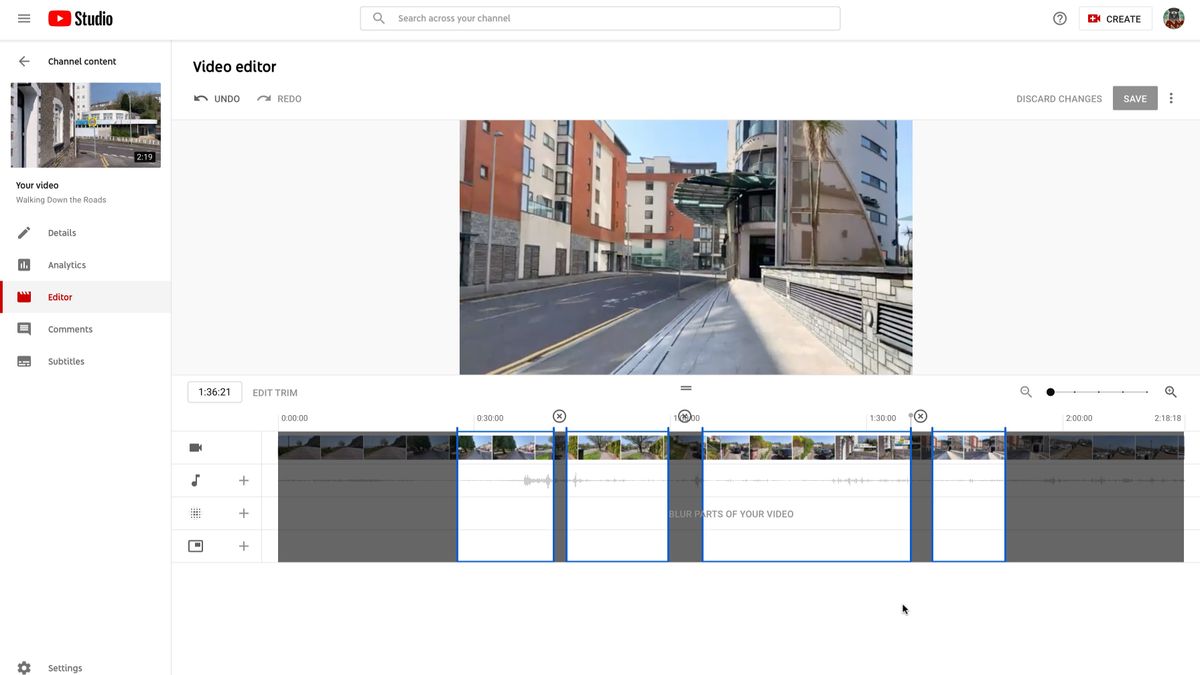Zoom in on the timeline with the magnifier icon
The image size is (1200, 675).
pos(1170,392)
